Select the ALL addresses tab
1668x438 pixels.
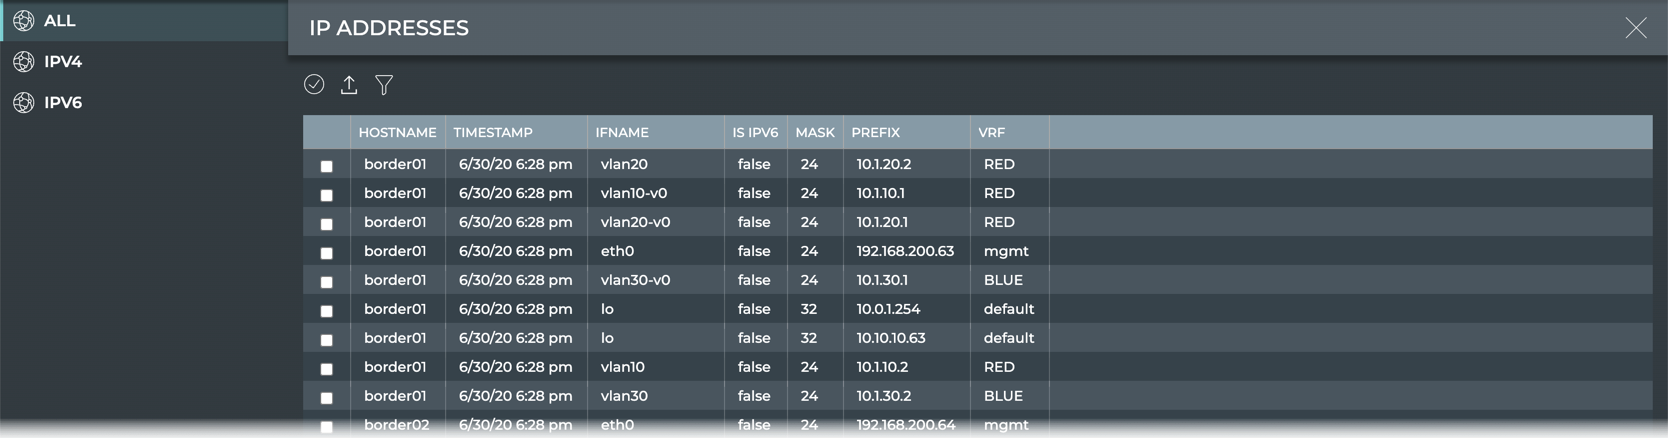(60, 21)
